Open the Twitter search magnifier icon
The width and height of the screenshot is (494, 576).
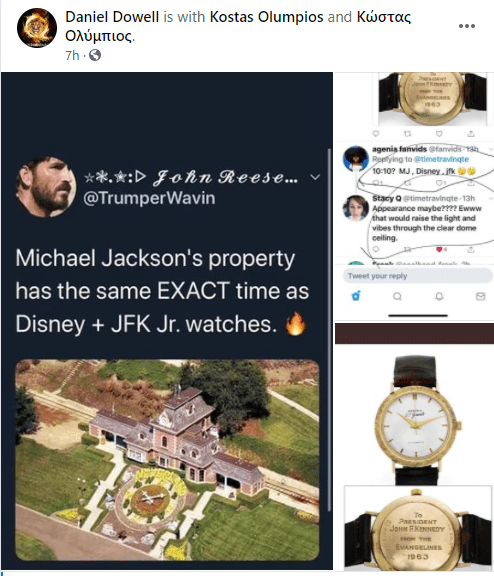click(x=397, y=296)
